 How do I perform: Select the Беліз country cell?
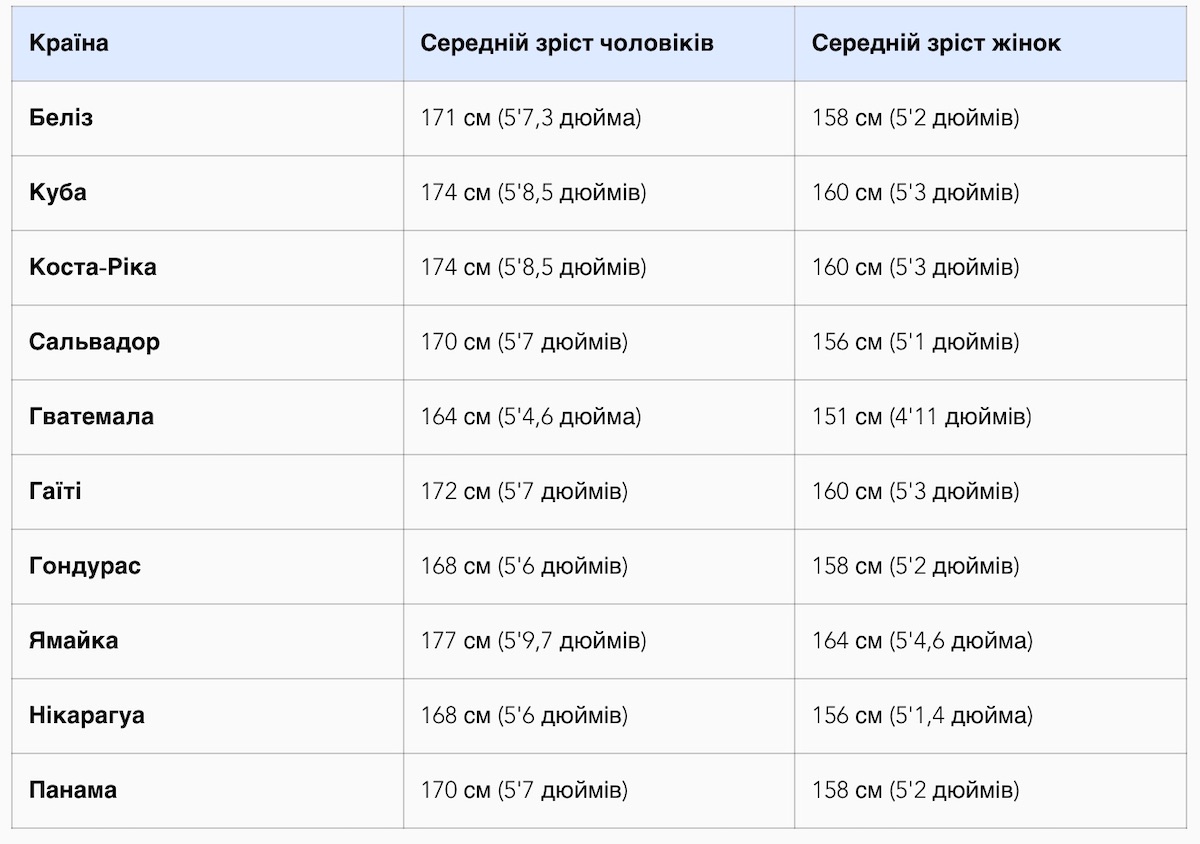pyautogui.click(x=61, y=118)
